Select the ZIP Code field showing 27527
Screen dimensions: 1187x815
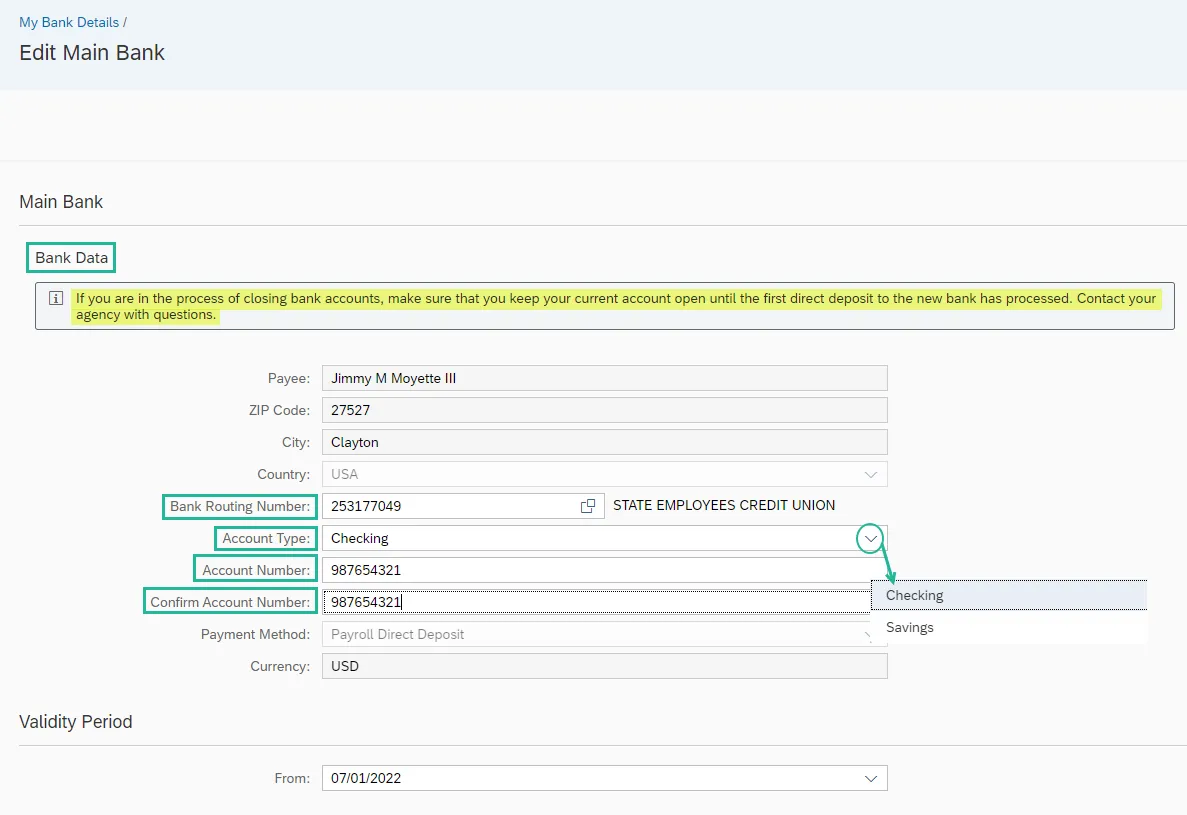[604, 410]
